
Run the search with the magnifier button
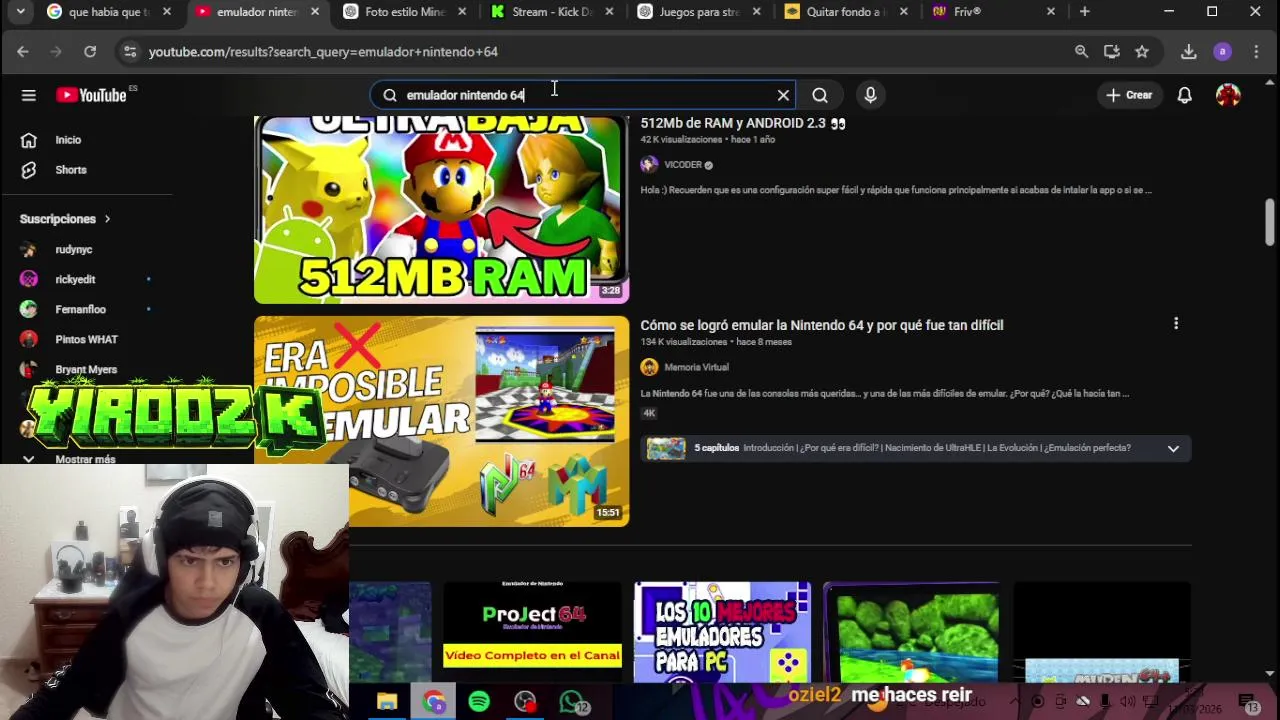point(820,95)
